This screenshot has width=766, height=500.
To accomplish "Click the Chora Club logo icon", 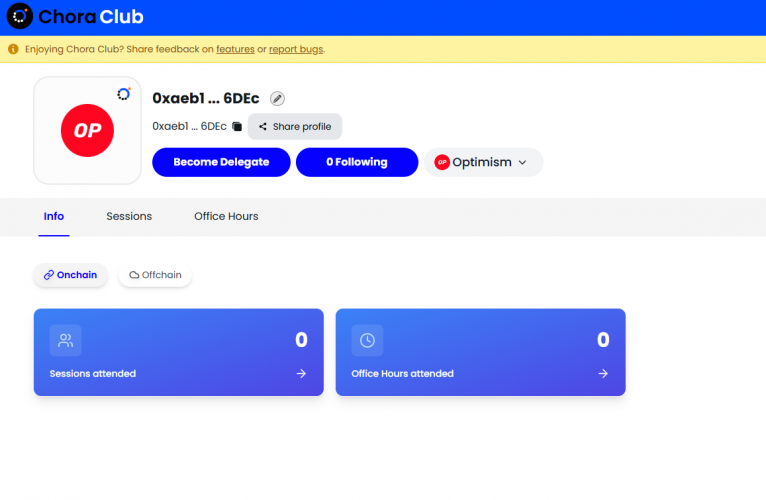I will pyautogui.click(x=20, y=16).
